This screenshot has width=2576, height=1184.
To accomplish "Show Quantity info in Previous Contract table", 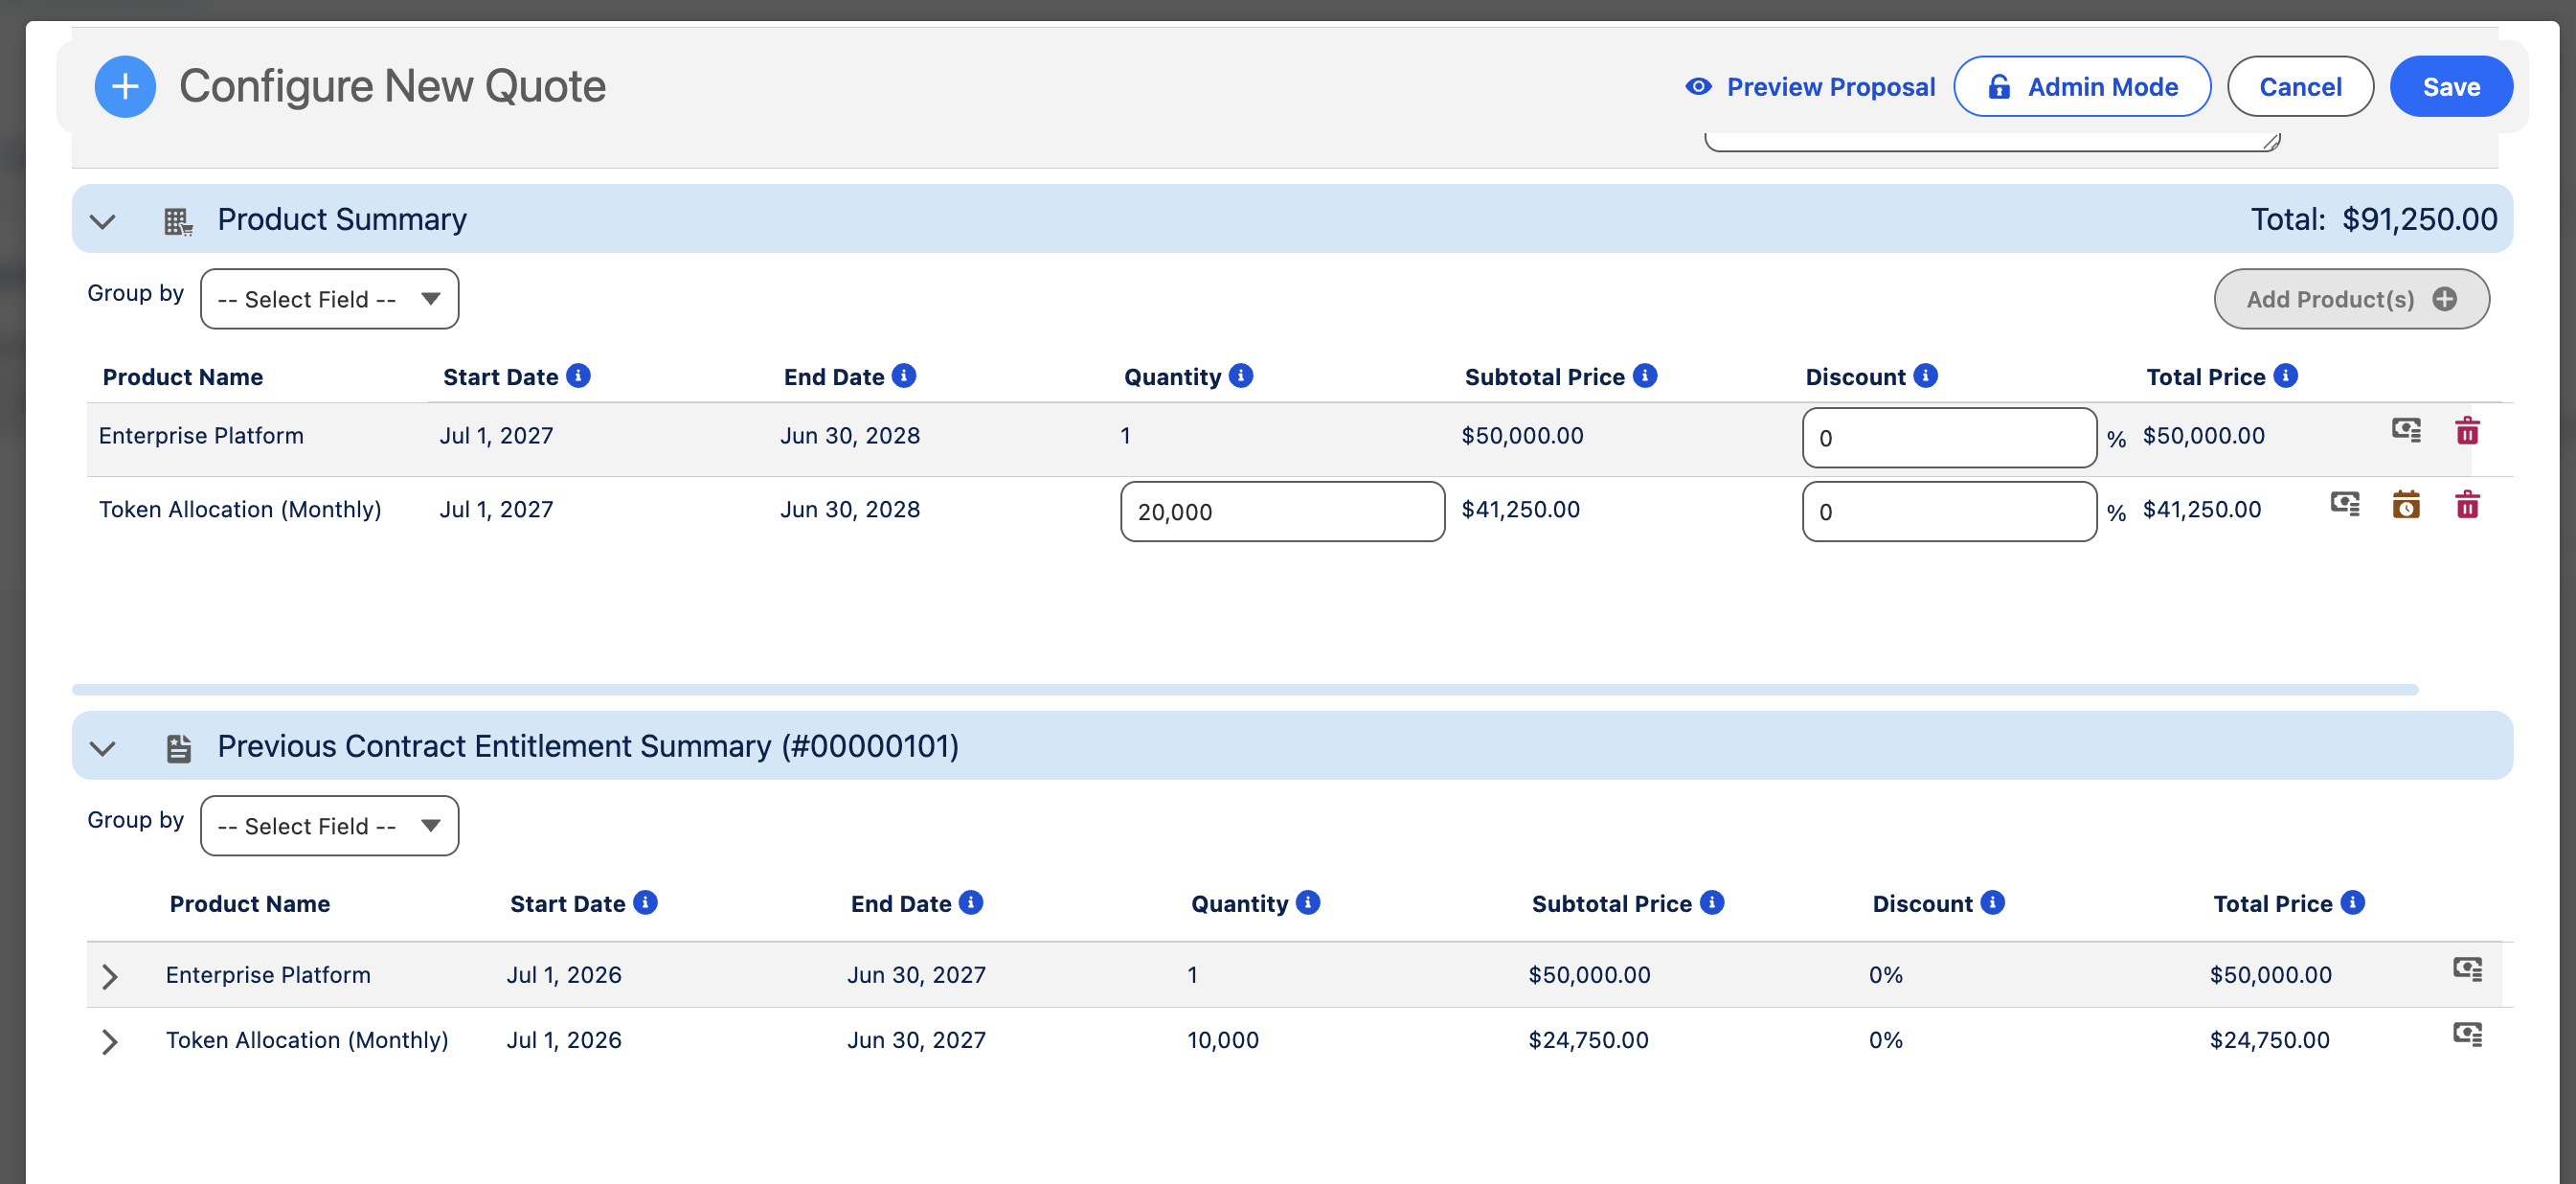I will click(1308, 903).
